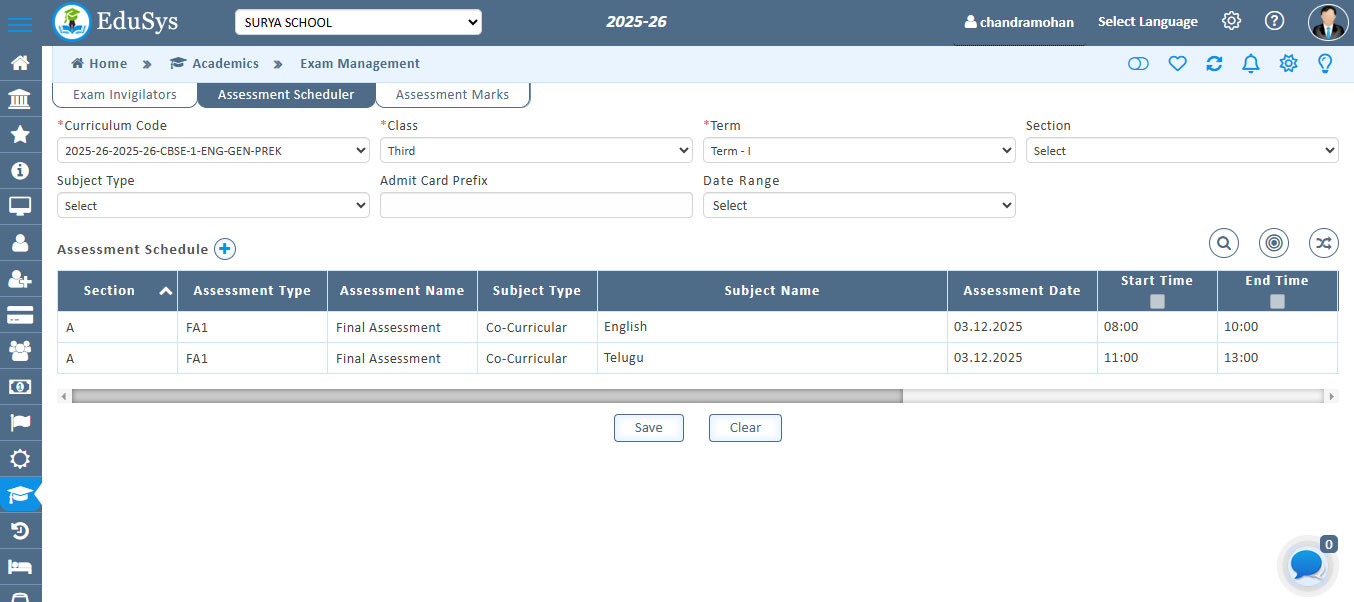This screenshot has width=1354, height=602.
Task: Flip the toggle switch in breadcrumb bar
Action: pyautogui.click(x=1138, y=64)
